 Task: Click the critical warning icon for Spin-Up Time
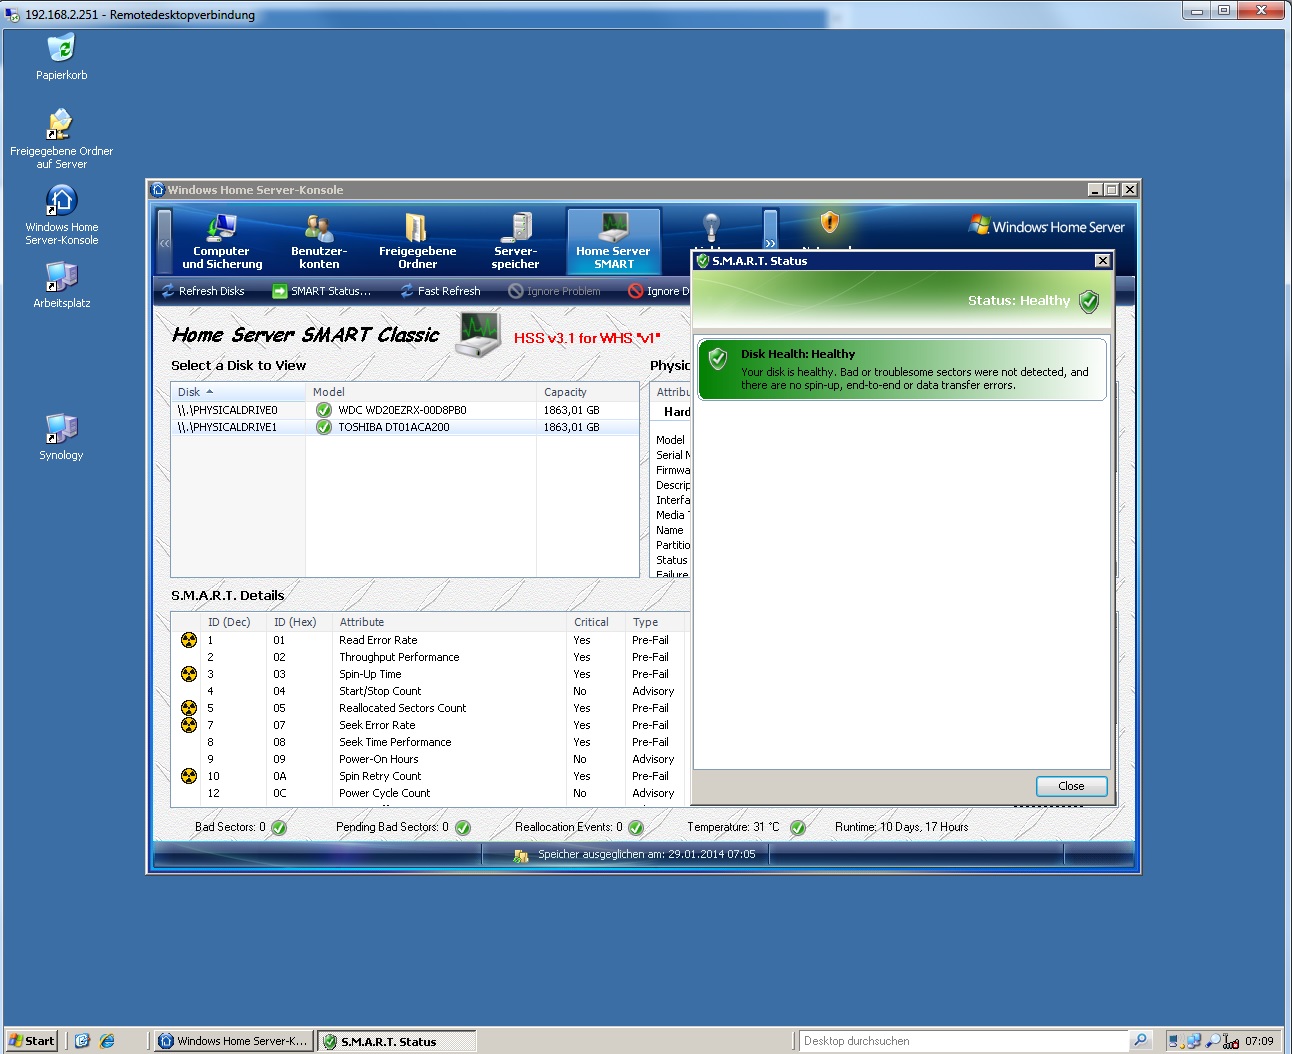189,674
